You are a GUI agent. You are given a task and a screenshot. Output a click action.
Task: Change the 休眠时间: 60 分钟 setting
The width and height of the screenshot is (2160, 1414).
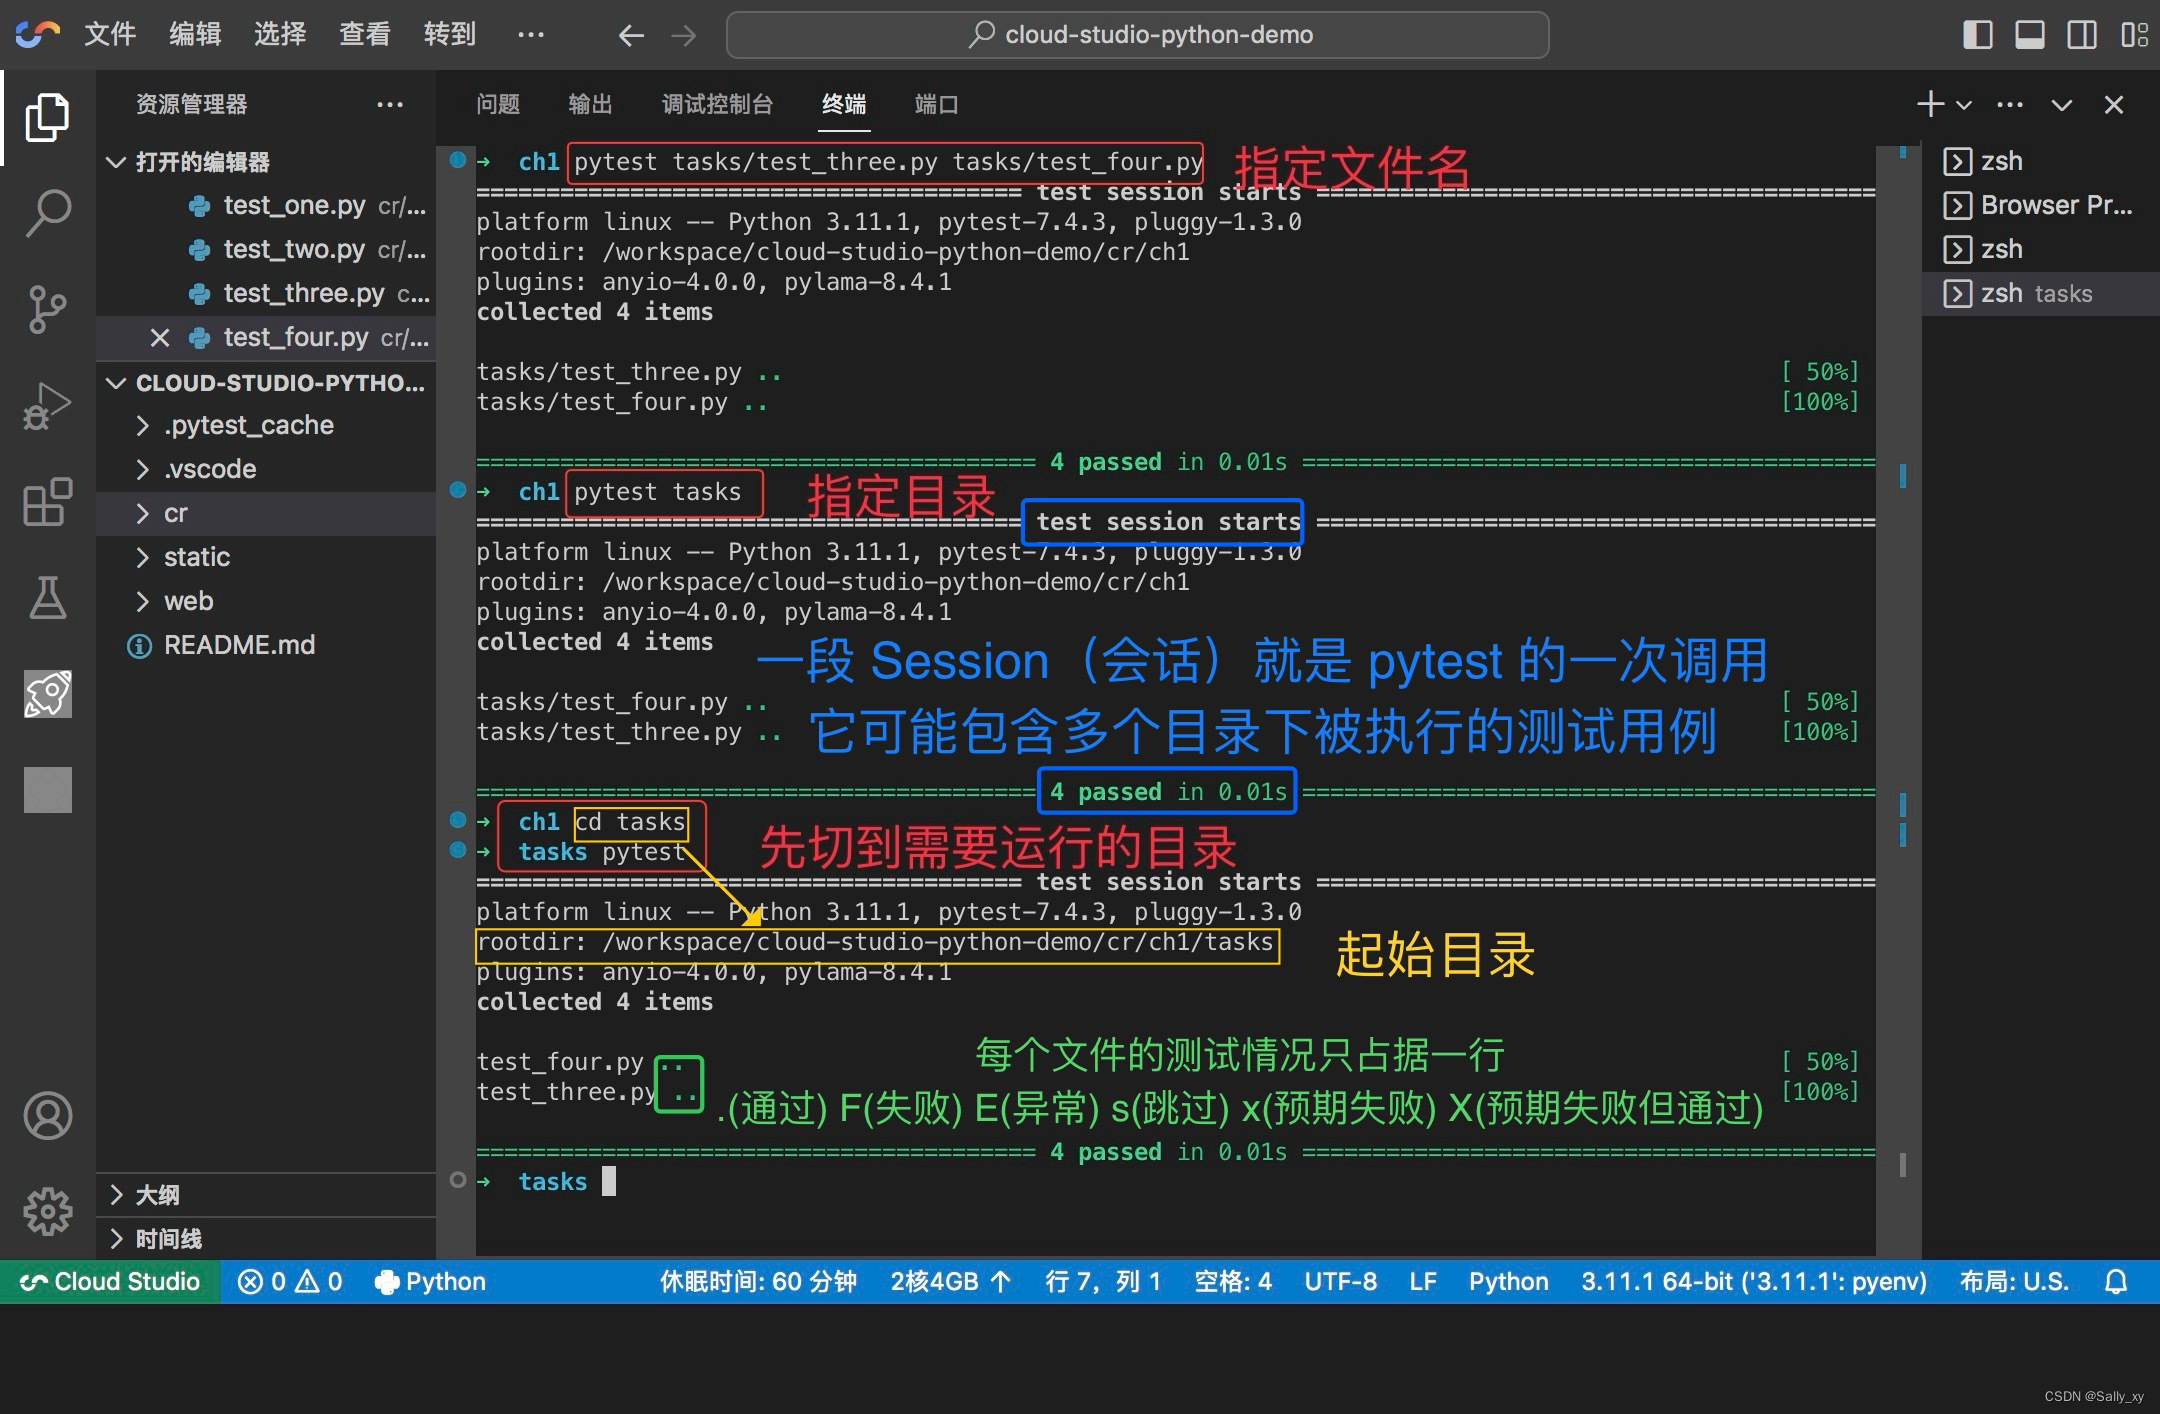(x=758, y=1281)
